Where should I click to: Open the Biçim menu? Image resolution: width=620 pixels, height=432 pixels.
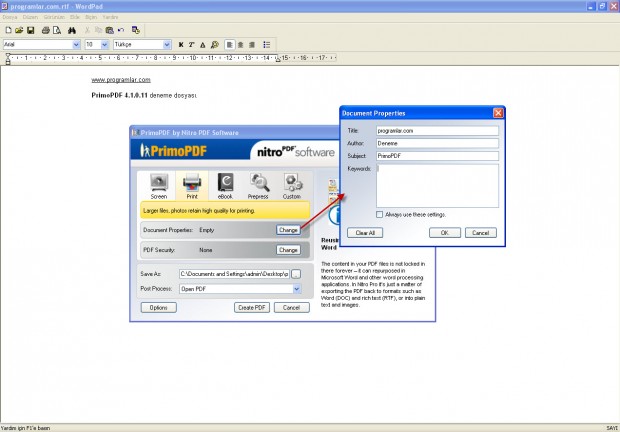coord(91,17)
